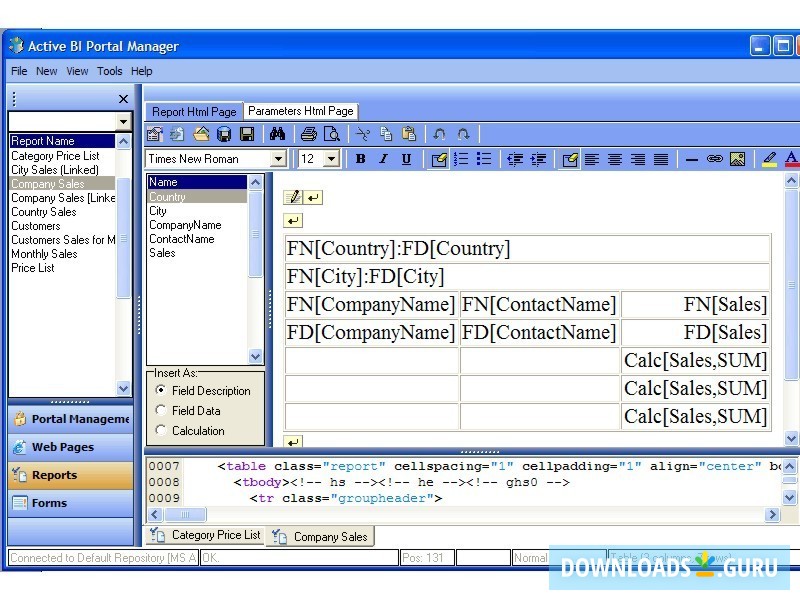This screenshot has height=600, width=800.
Task: Switch to the Parameters Html Page tab
Action: pos(301,111)
